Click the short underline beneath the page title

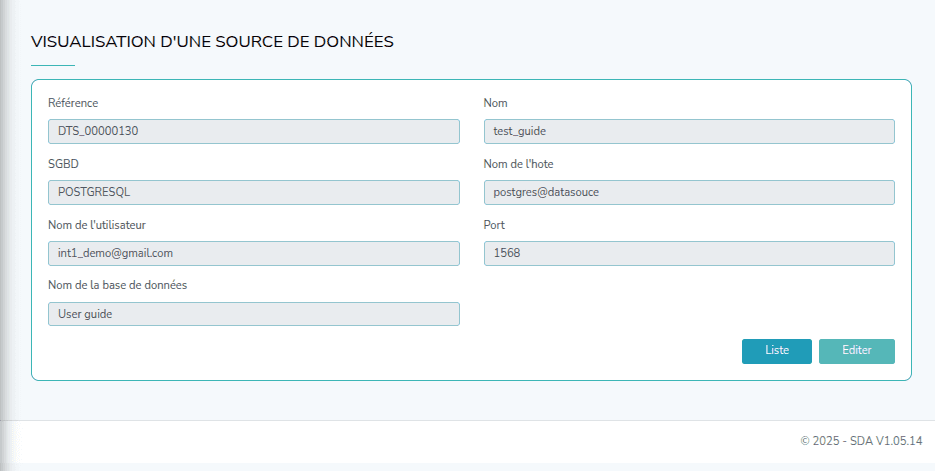[53, 65]
